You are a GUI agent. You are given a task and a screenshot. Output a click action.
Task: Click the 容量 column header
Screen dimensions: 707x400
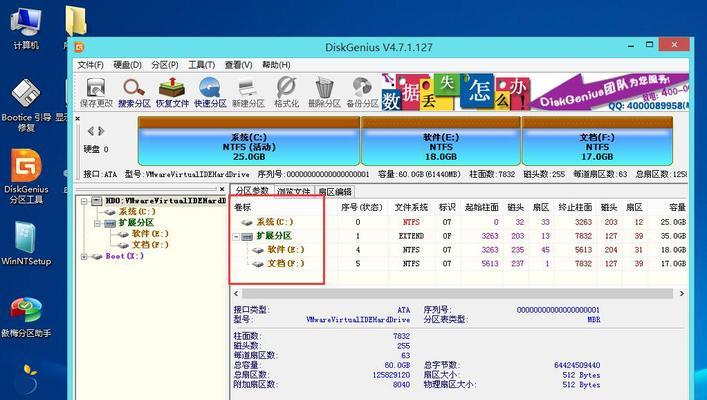[677, 207]
